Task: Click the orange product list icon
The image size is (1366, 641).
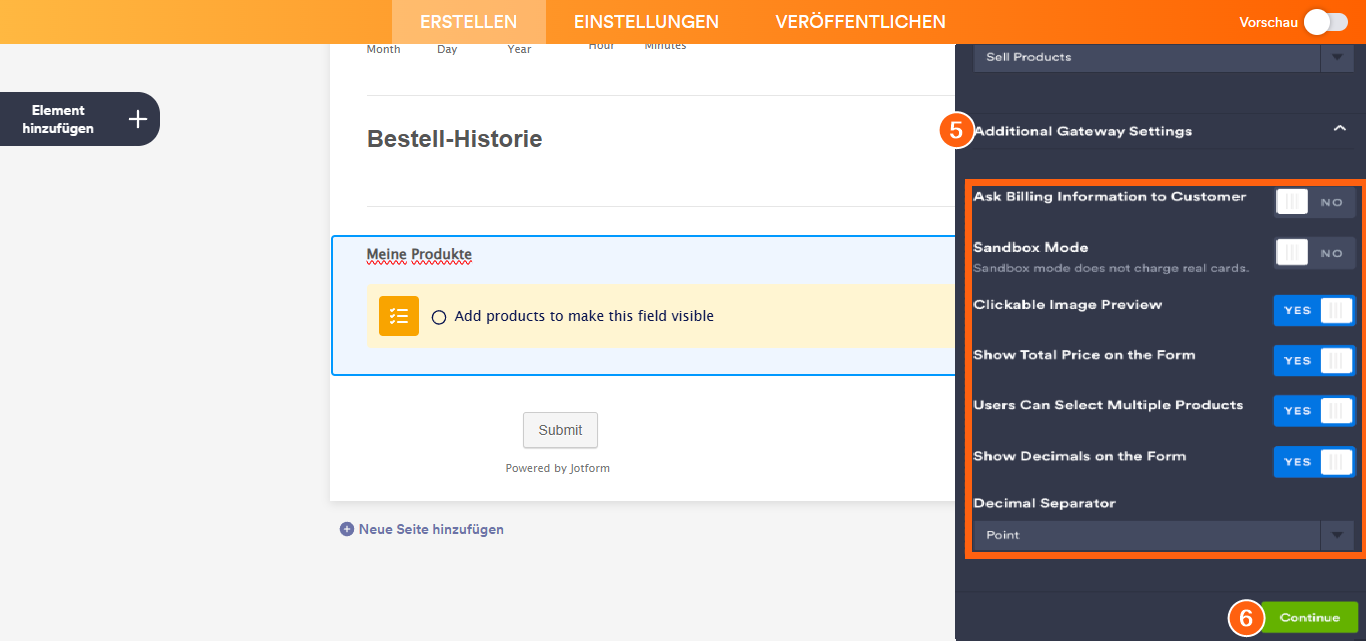Action: 397,315
